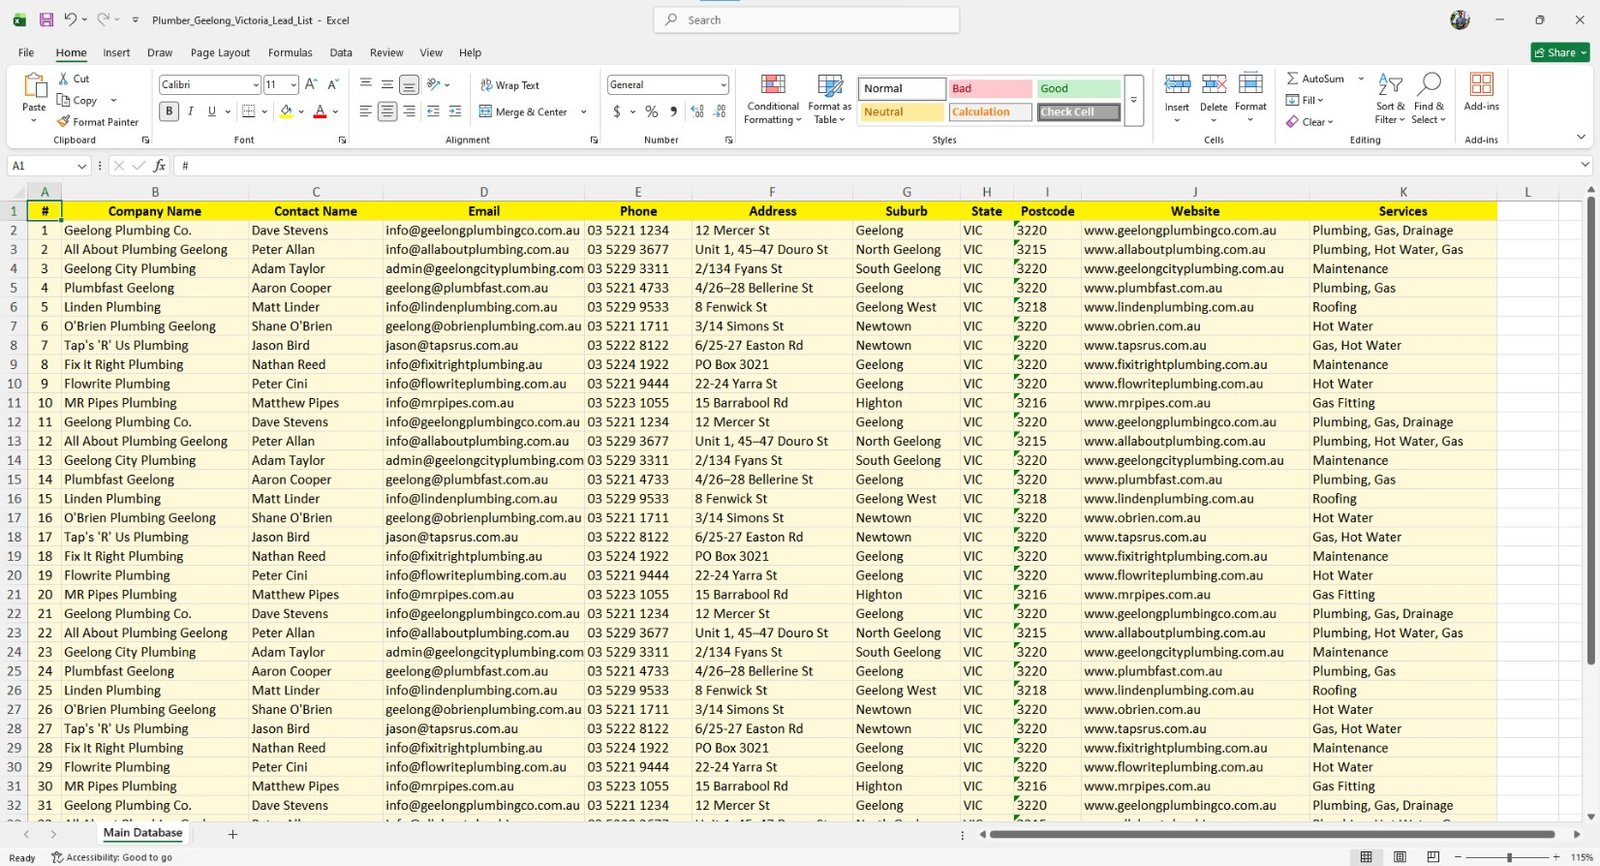Expand the cell styles gallery
Screen dimensions: 1600x866
(1134, 100)
